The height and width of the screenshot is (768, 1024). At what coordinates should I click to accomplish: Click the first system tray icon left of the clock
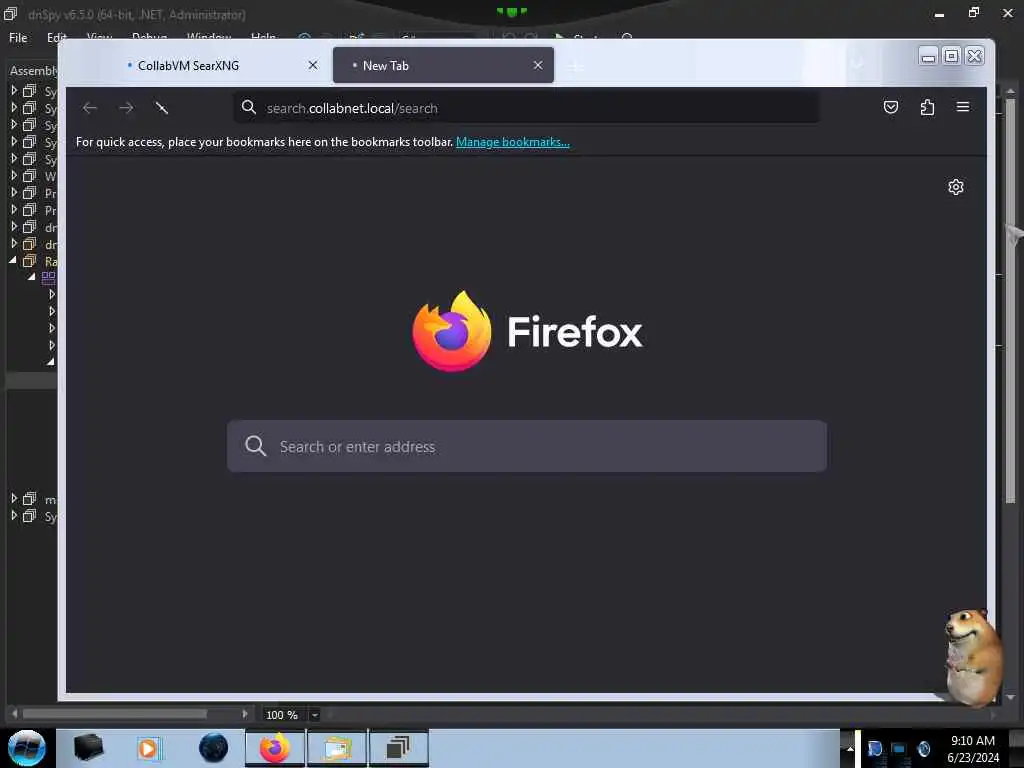[875, 748]
